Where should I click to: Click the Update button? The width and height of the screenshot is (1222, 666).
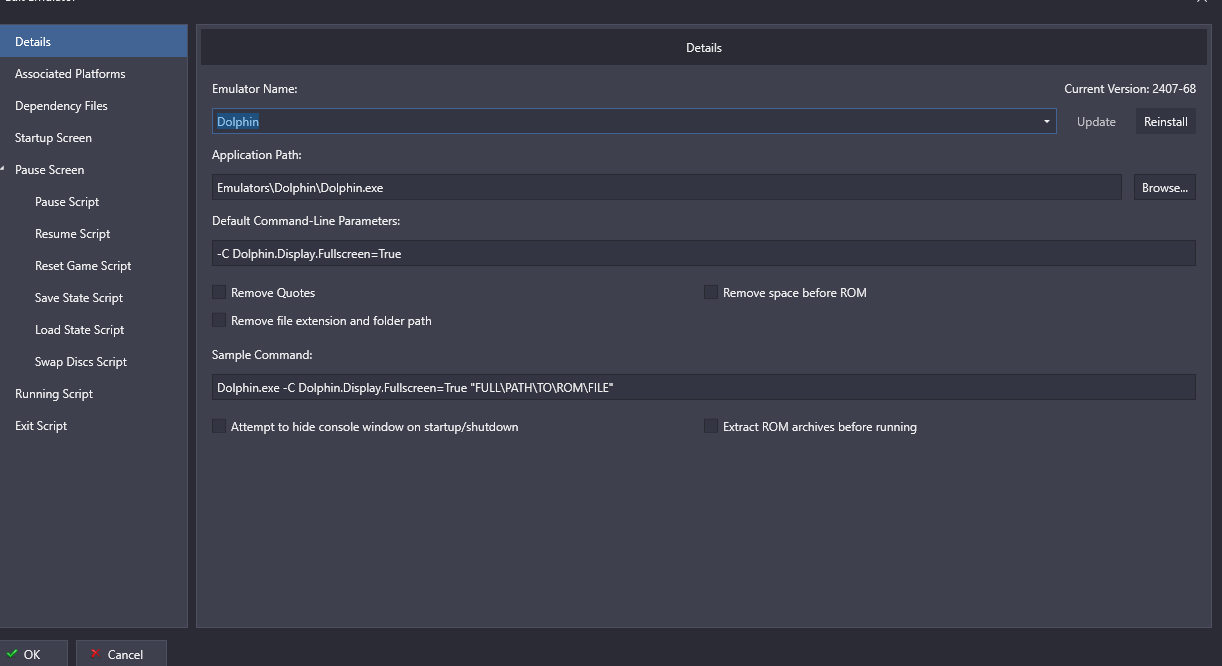click(x=1096, y=122)
